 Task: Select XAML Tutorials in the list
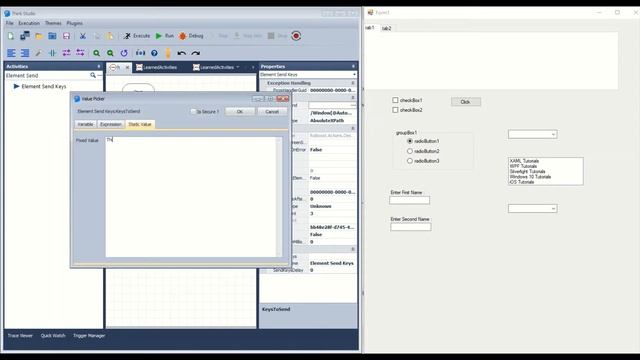[x=524, y=161]
